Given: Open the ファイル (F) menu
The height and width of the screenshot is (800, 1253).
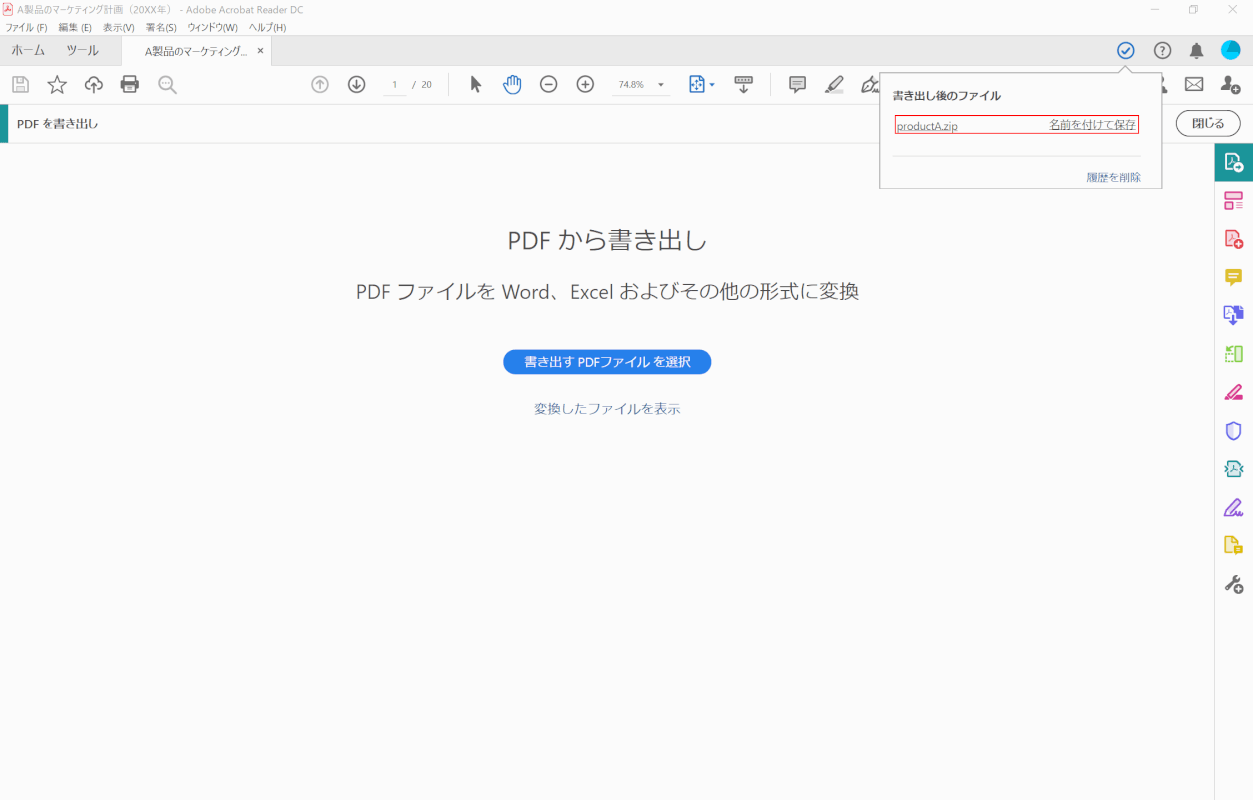Looking at the screenshot, I should (26, 27).
